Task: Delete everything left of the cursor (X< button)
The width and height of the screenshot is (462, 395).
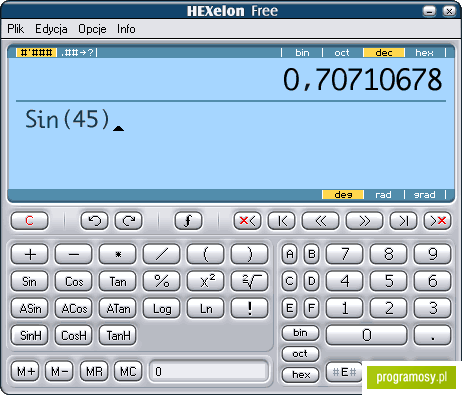Action: click(x=247, y=221)
